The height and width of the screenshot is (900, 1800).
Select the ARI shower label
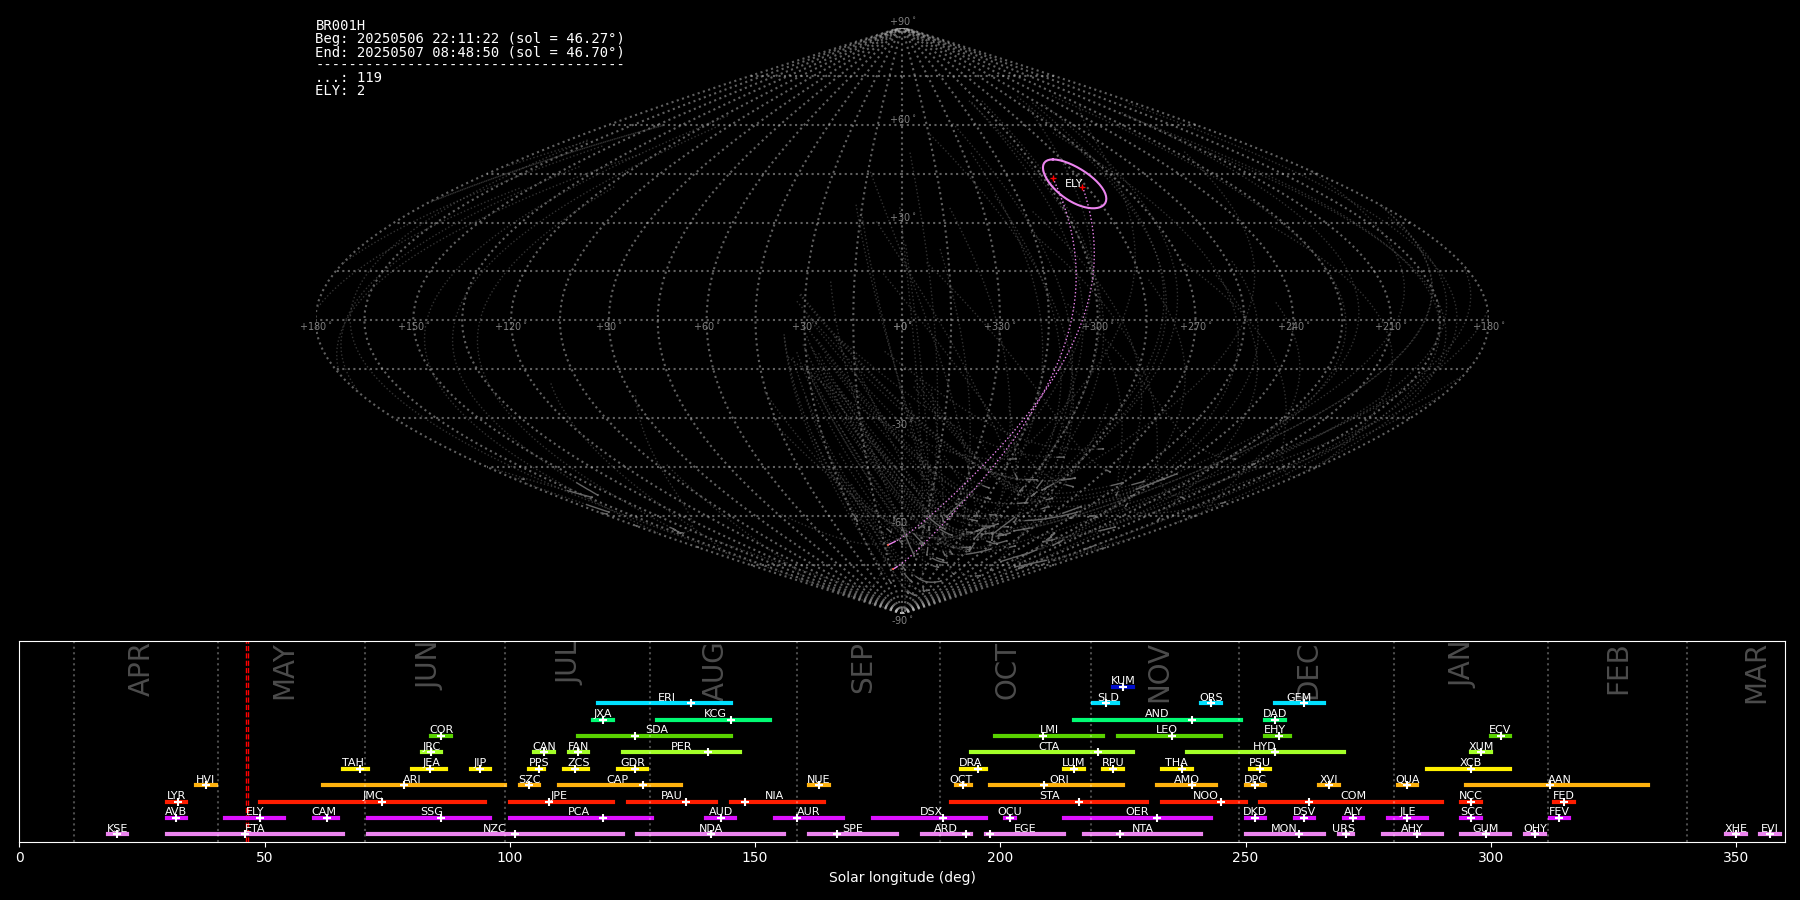[412, 779]
